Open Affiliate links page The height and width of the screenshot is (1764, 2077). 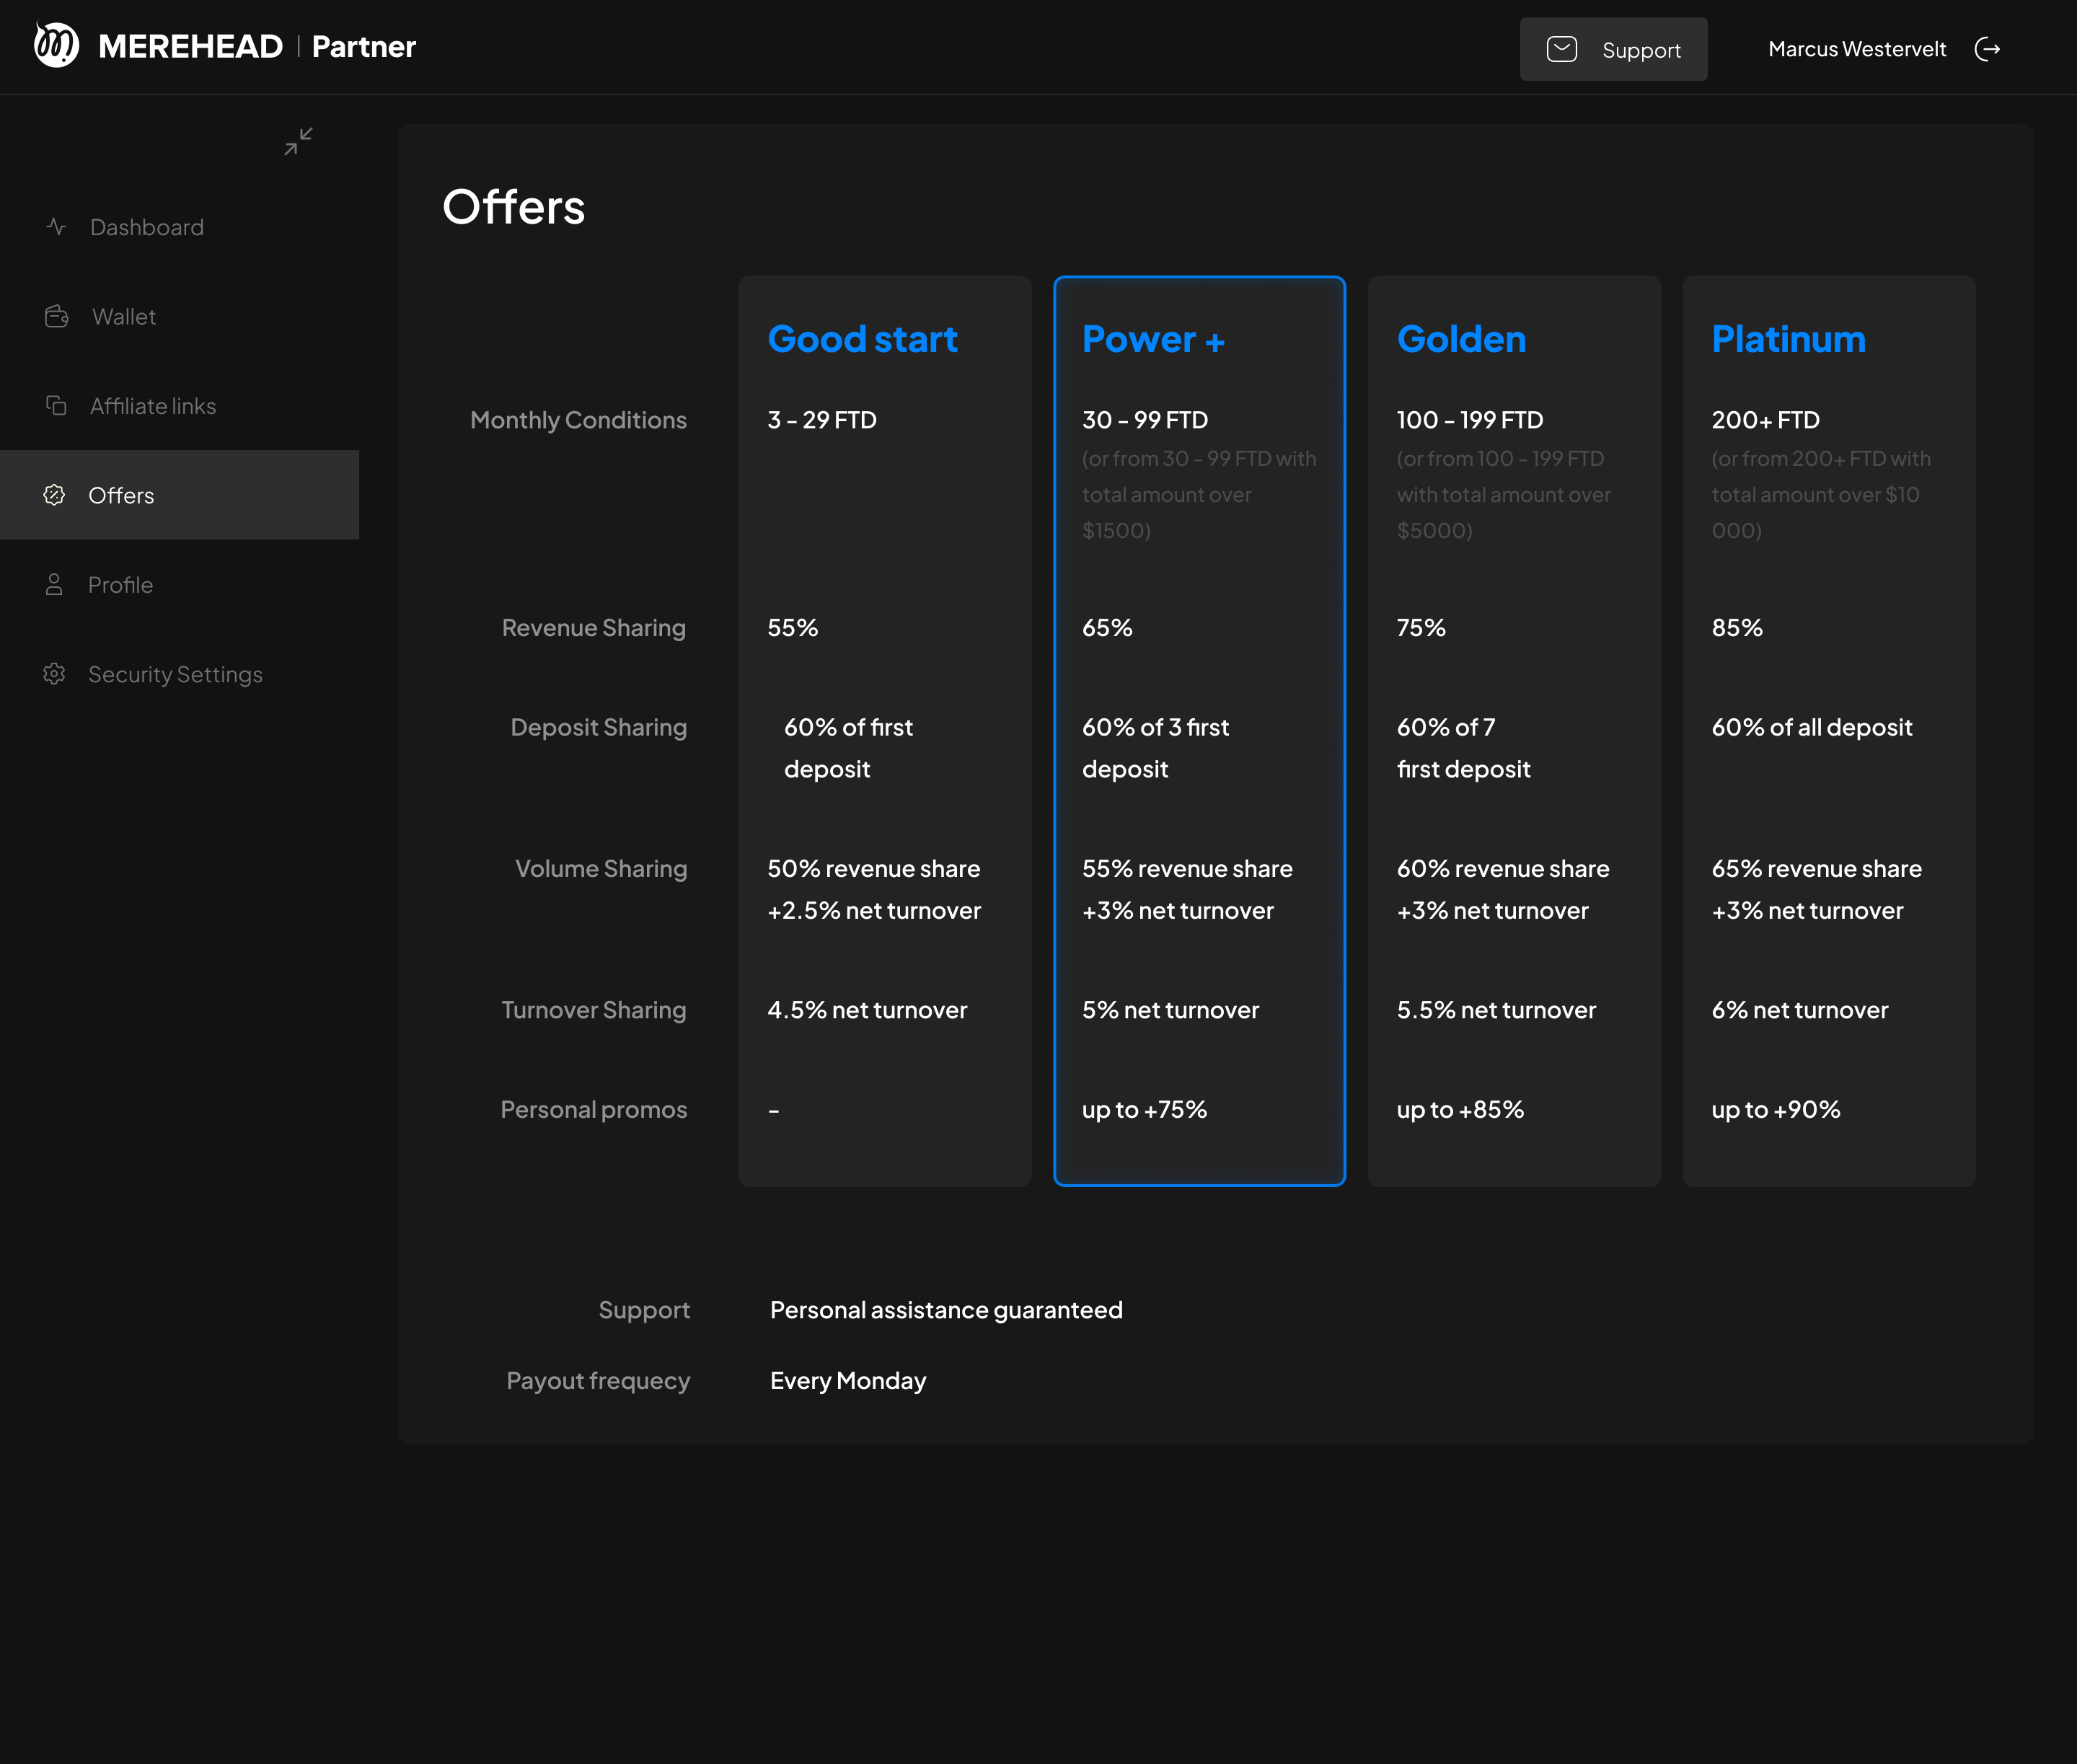(153, 406)
